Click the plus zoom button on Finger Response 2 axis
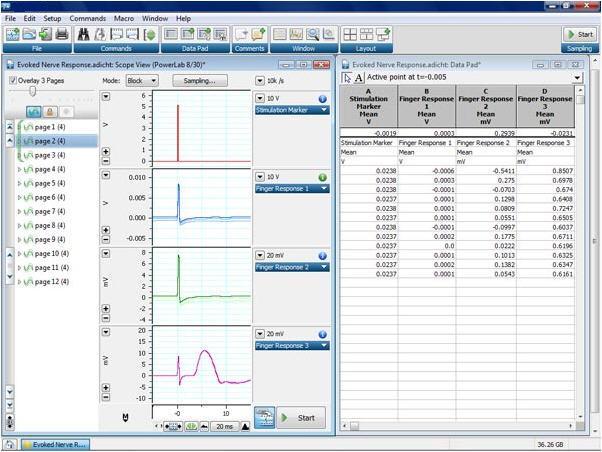The width and height of the screenshot is (602, 452). 106,308
